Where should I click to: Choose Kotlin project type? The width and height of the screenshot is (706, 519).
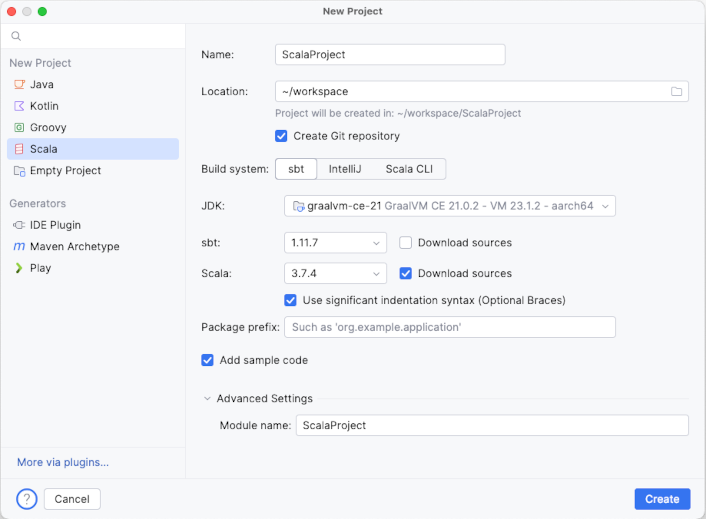click(93, 106)
